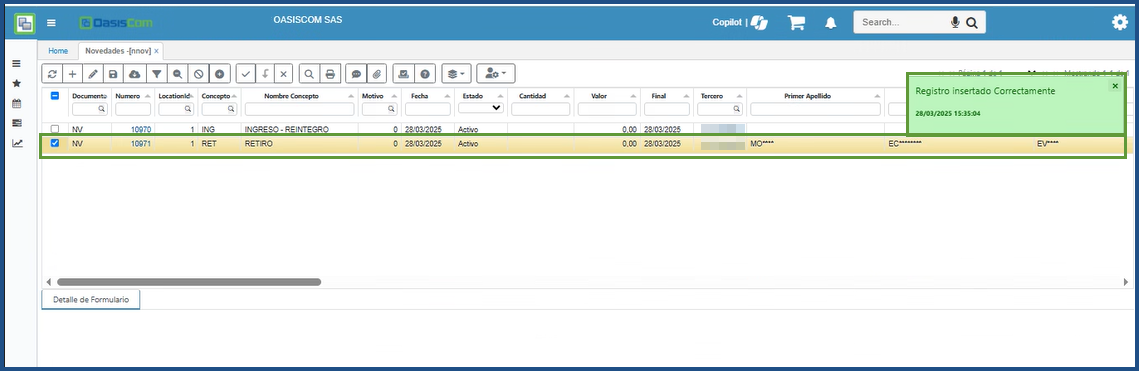
Task: Click the microphone in the search box
Action: [955, 23]
